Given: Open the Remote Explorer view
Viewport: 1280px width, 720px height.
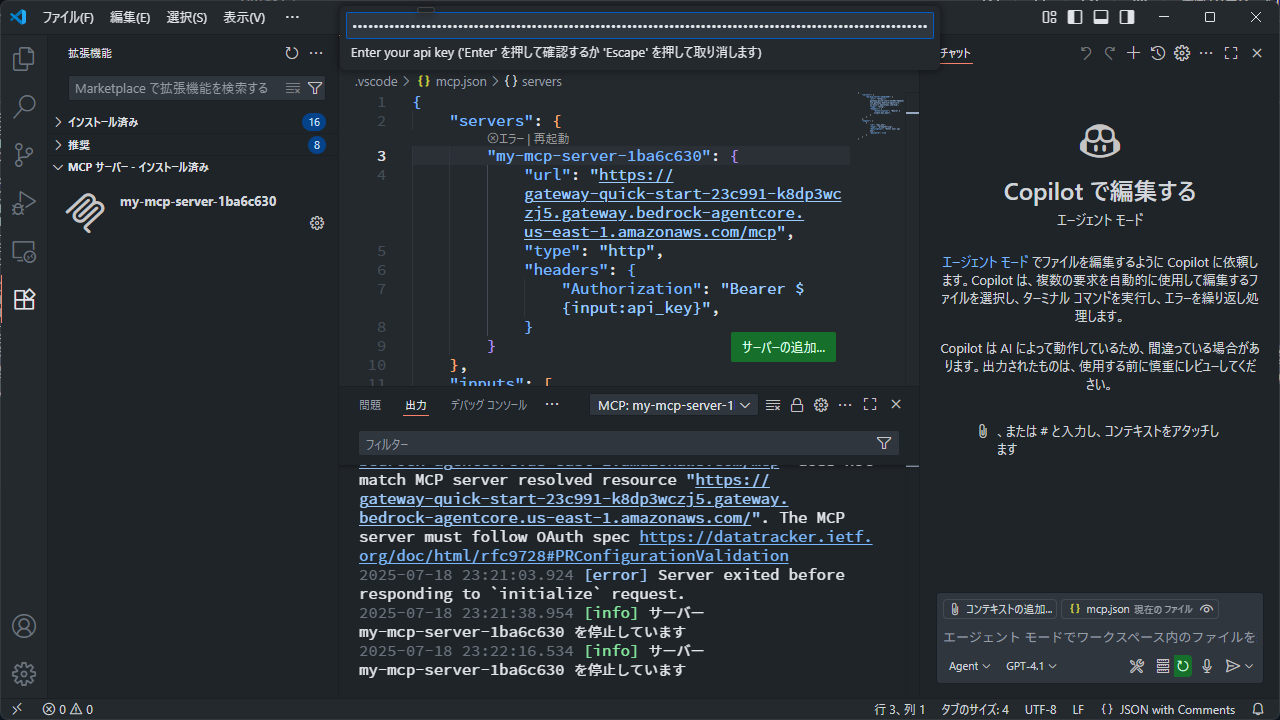Looking at the screenshot, I should click(24, 251).
